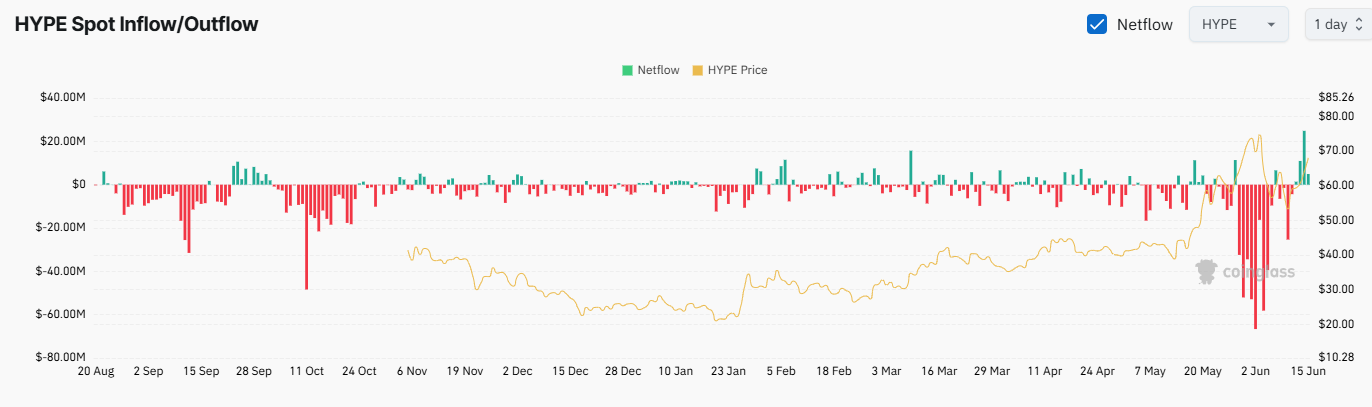Click the 24 Apr date label

pyautogui.click(x=1097, y=371)
